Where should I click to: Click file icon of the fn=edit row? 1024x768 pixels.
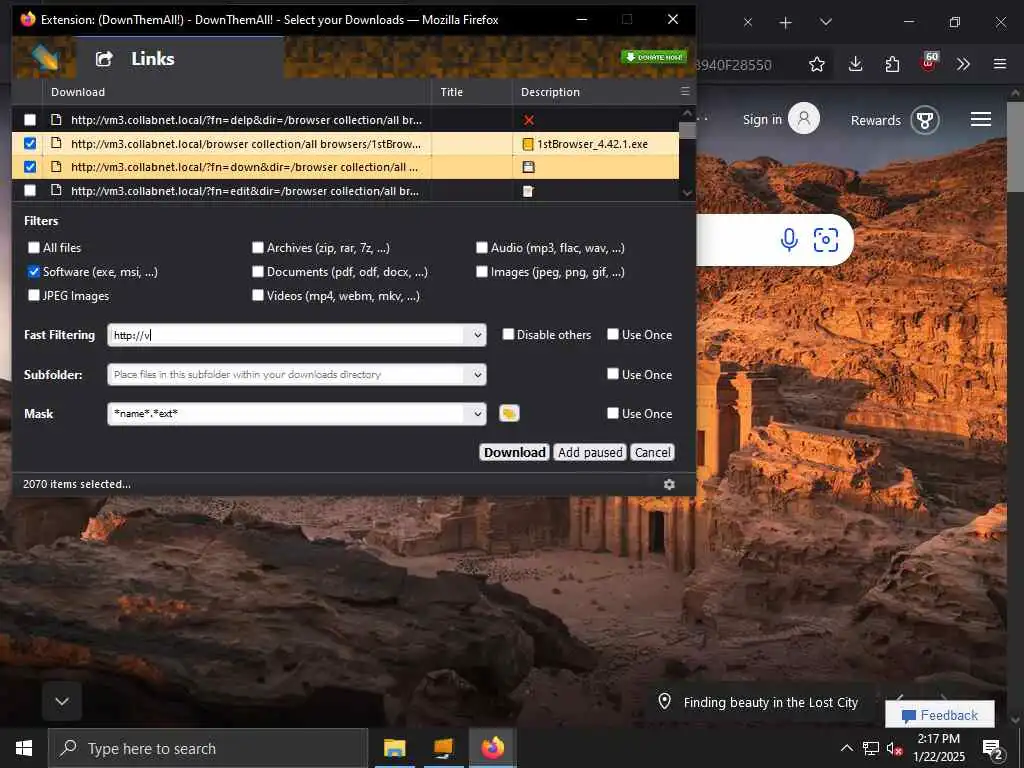[57, 191]
